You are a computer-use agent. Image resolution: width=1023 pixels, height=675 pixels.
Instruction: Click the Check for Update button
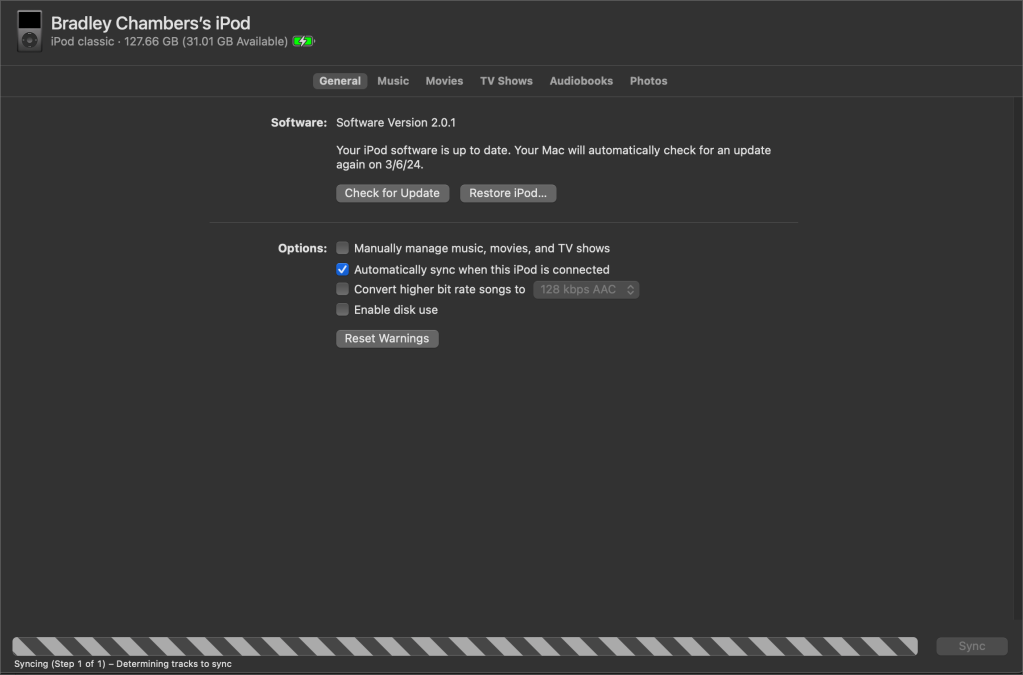tap(392, 193)
